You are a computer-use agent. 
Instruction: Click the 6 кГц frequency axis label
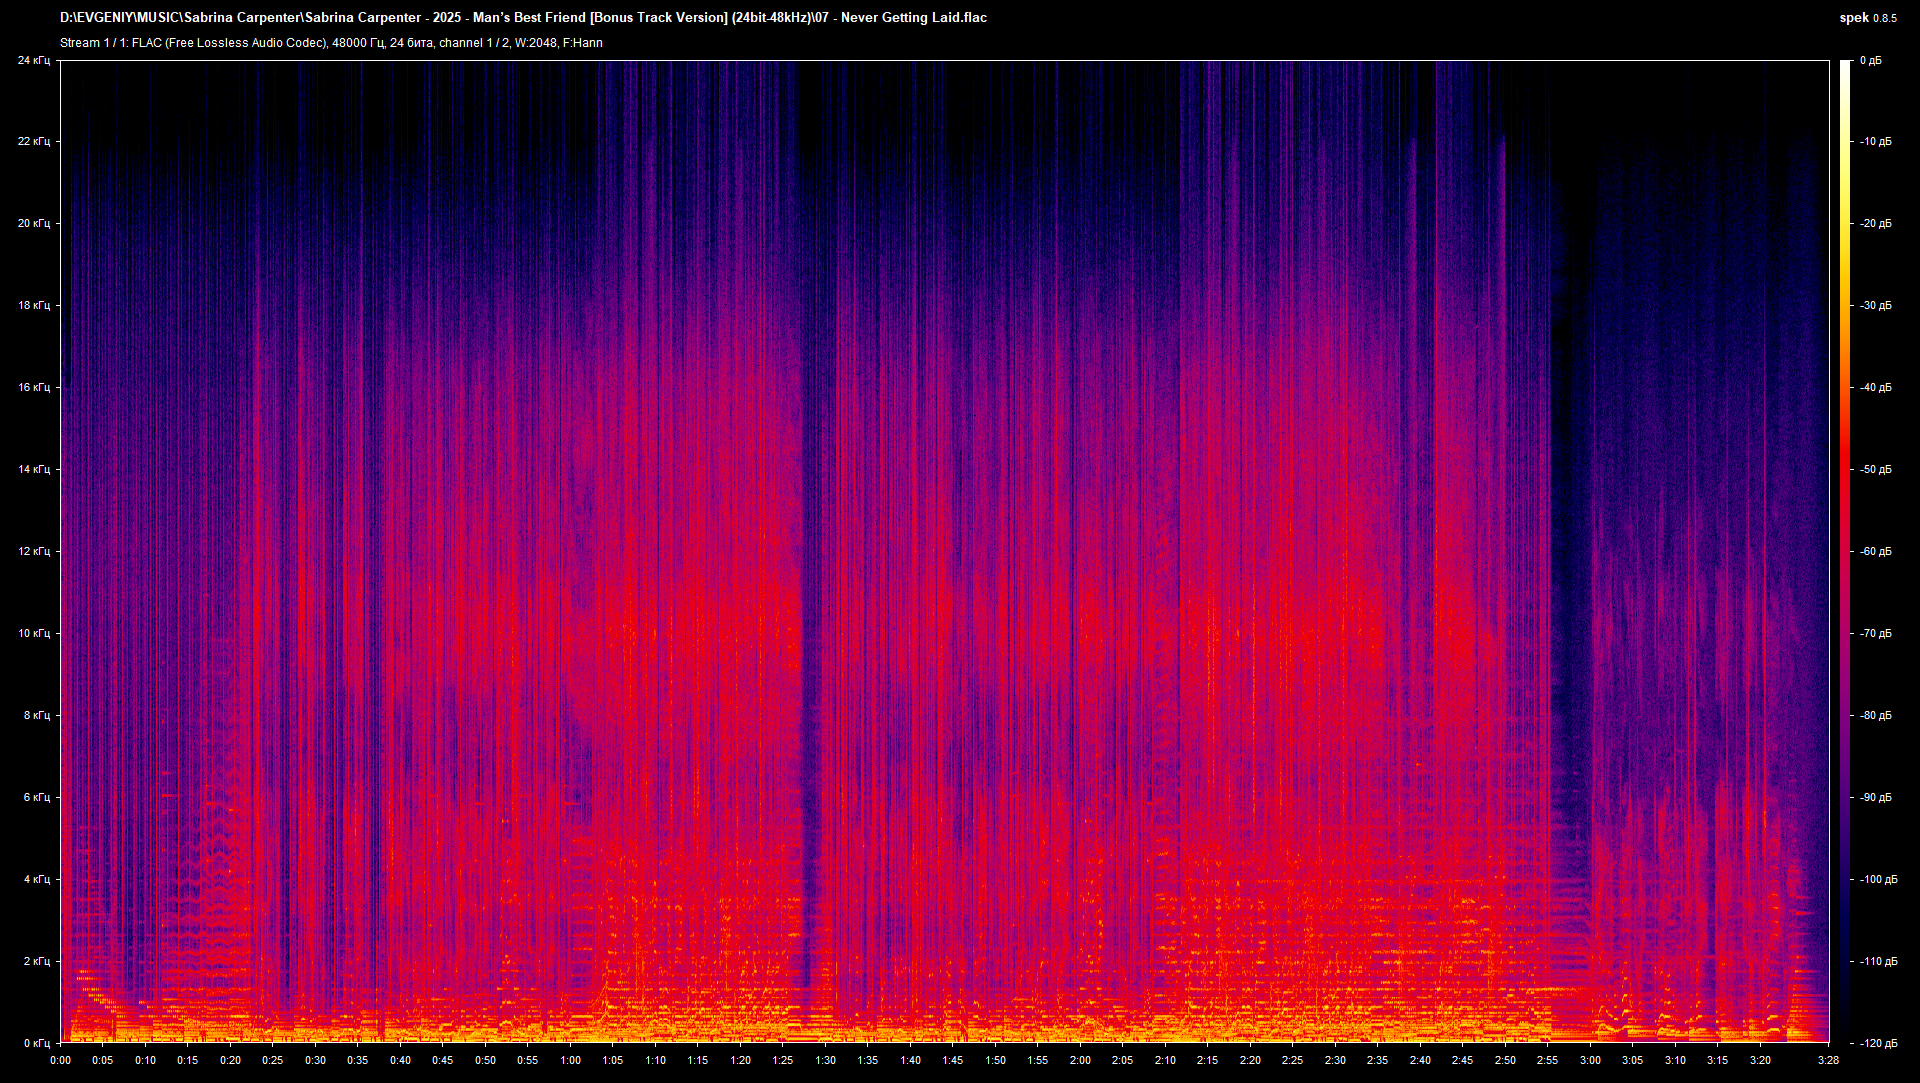tap(36, 798)
